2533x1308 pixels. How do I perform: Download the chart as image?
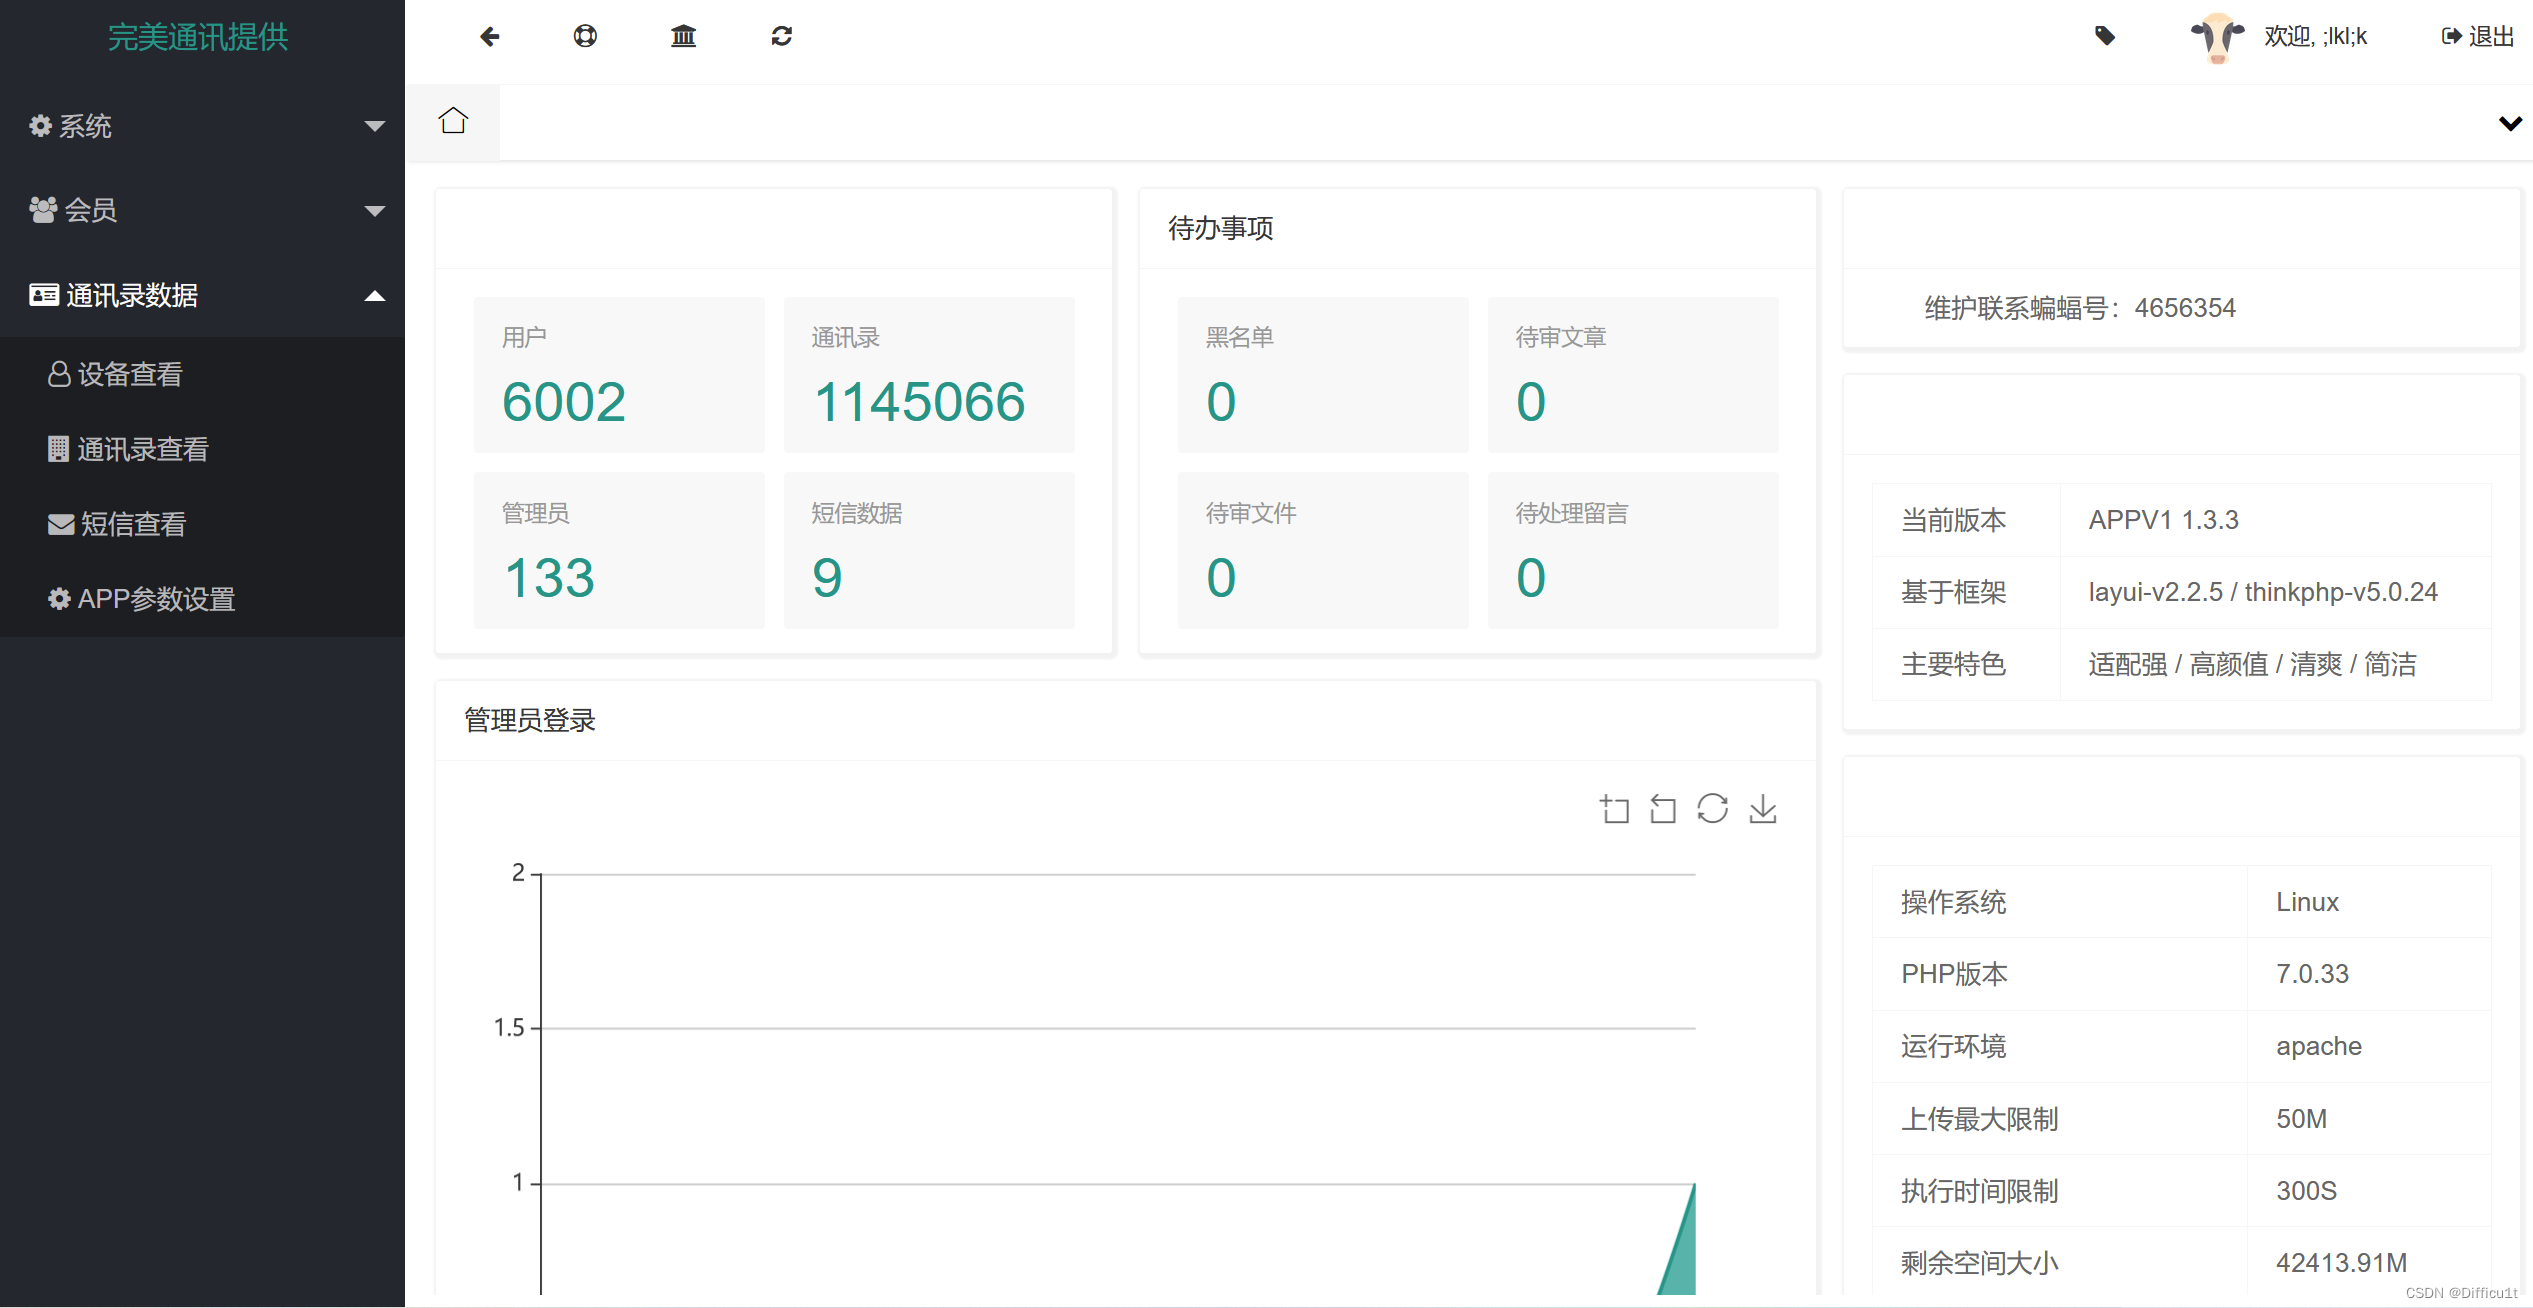[1762, 808]
